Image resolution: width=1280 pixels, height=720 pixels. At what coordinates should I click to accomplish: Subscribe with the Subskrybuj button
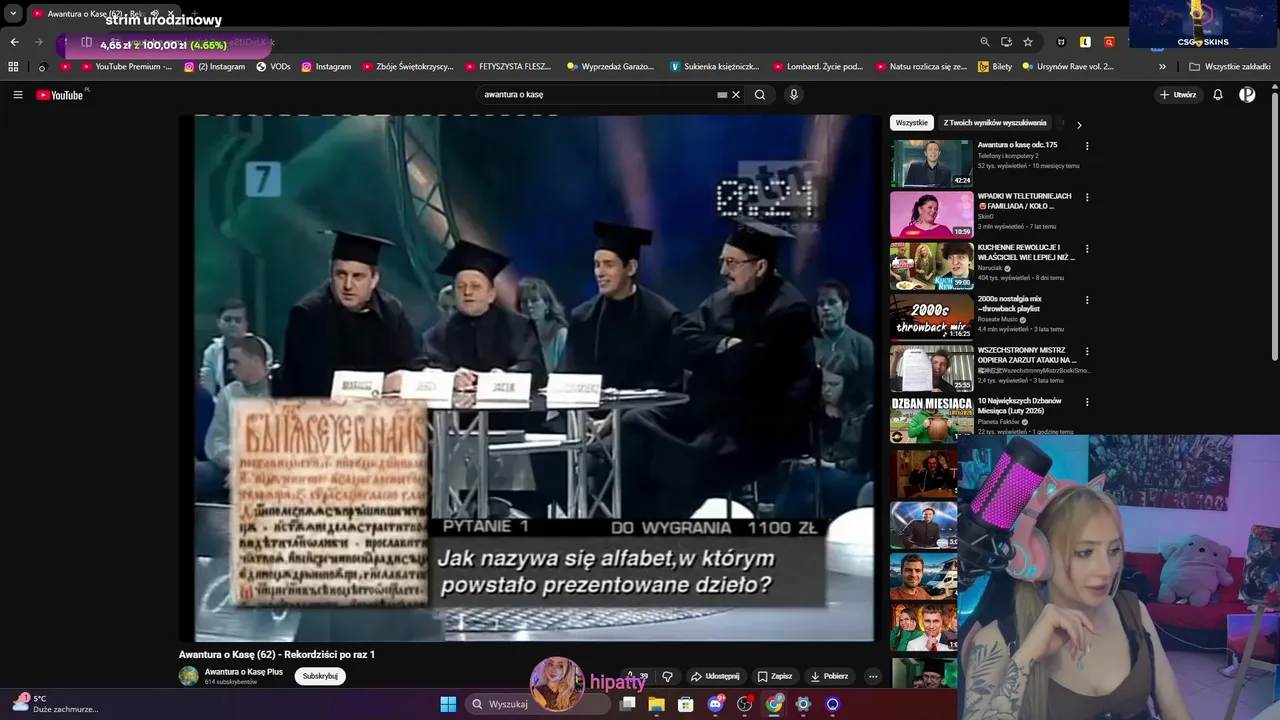point(320,676)
